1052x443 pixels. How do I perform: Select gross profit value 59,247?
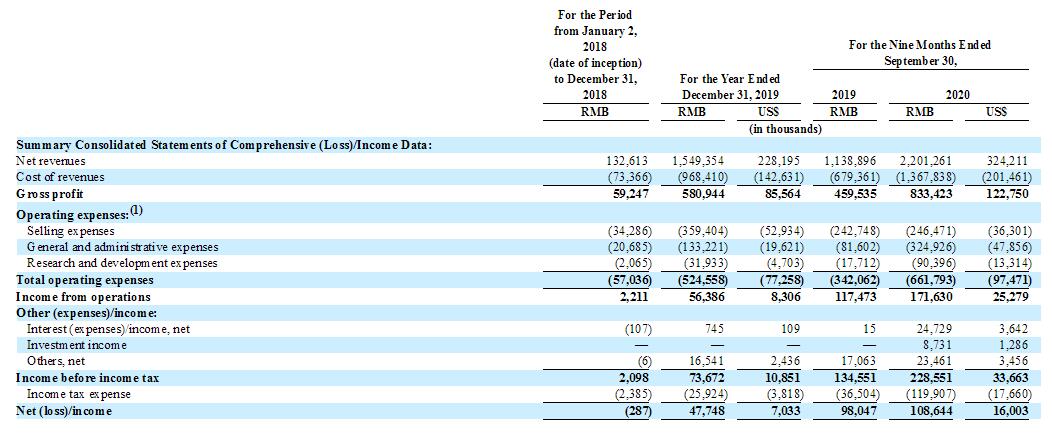[630, 193]
